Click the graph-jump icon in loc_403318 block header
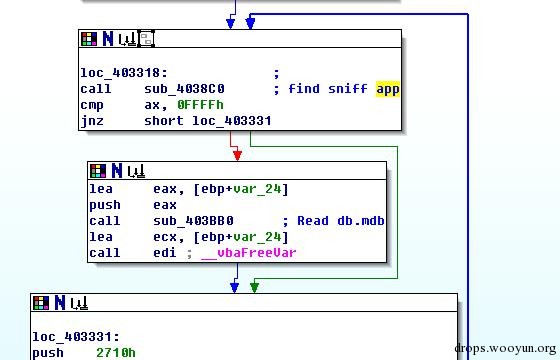Screen dimensions: 560x360 pyautogui.click(x=127, y=39)
